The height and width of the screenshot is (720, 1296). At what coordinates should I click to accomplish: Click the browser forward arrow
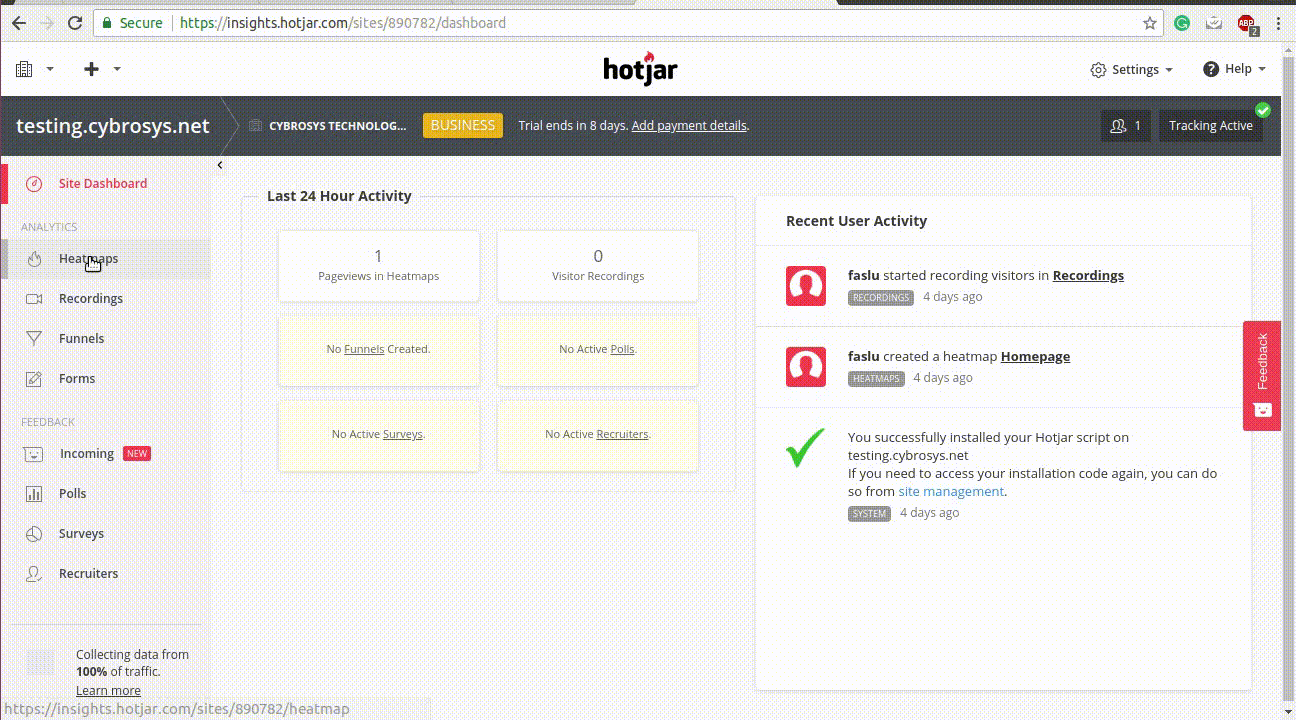point(46,22)
